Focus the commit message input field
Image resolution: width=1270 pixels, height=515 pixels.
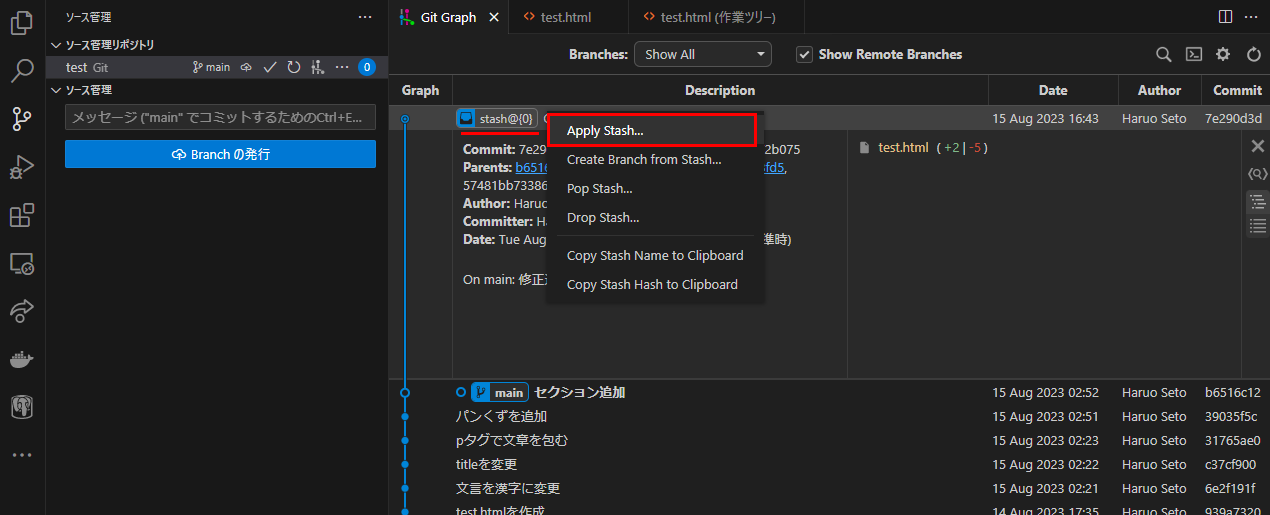click(220, 117)
